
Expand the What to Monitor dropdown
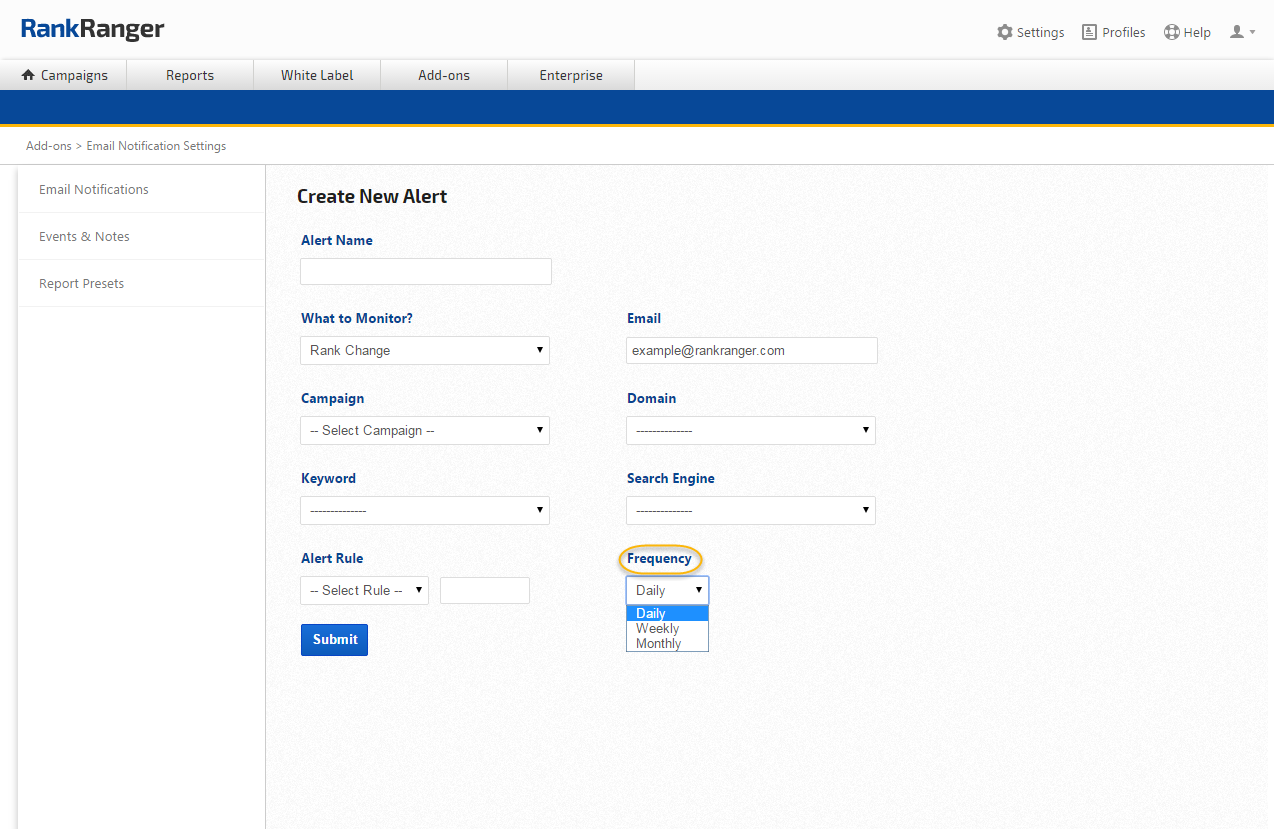[x=425, y=350]
